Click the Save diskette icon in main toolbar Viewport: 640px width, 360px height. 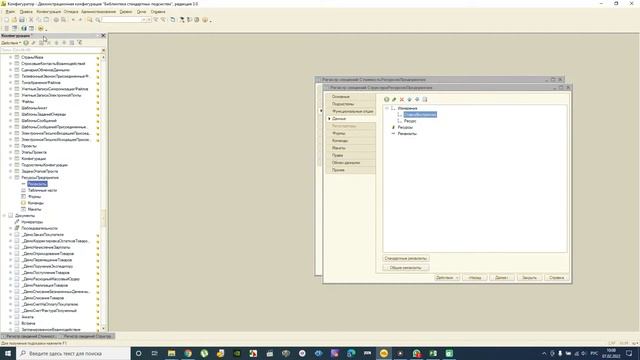click(22, 20)
